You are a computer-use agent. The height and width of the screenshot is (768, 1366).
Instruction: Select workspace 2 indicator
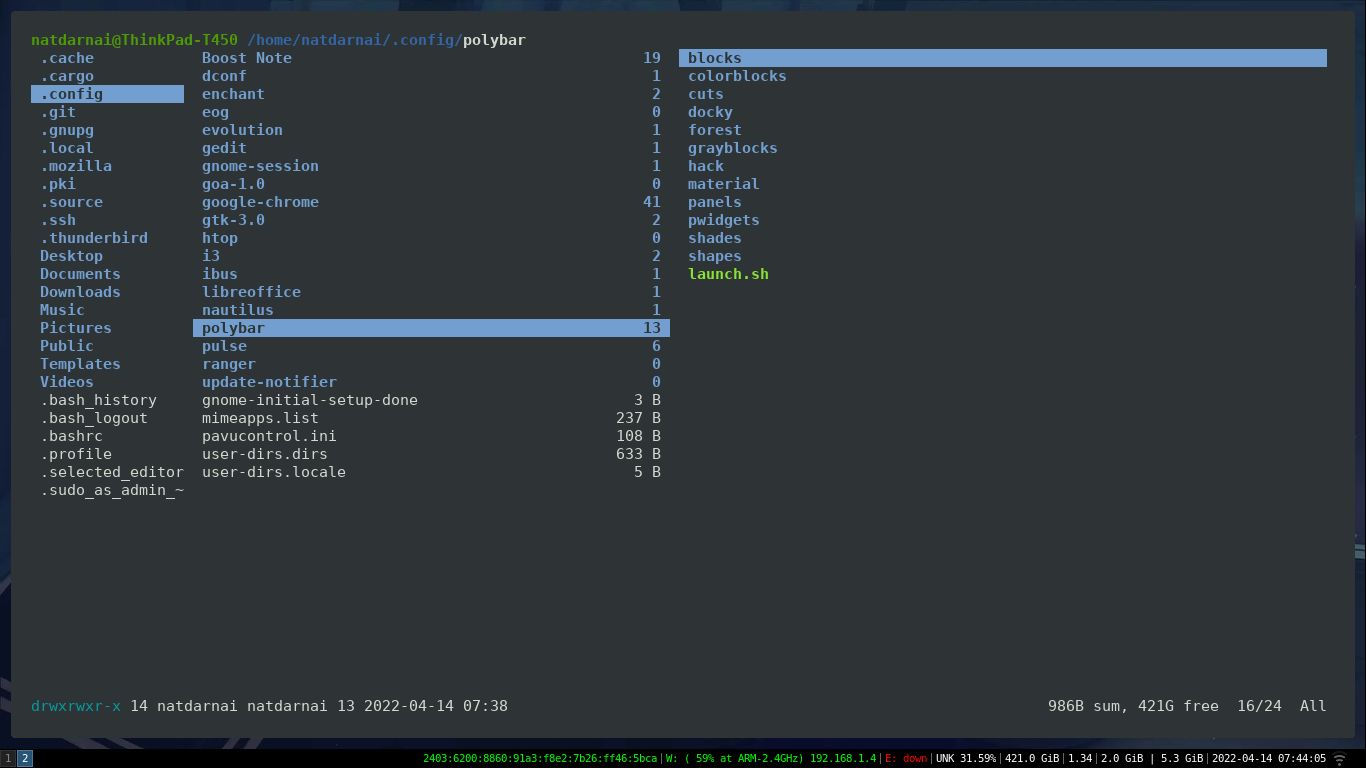coord(25,759)
